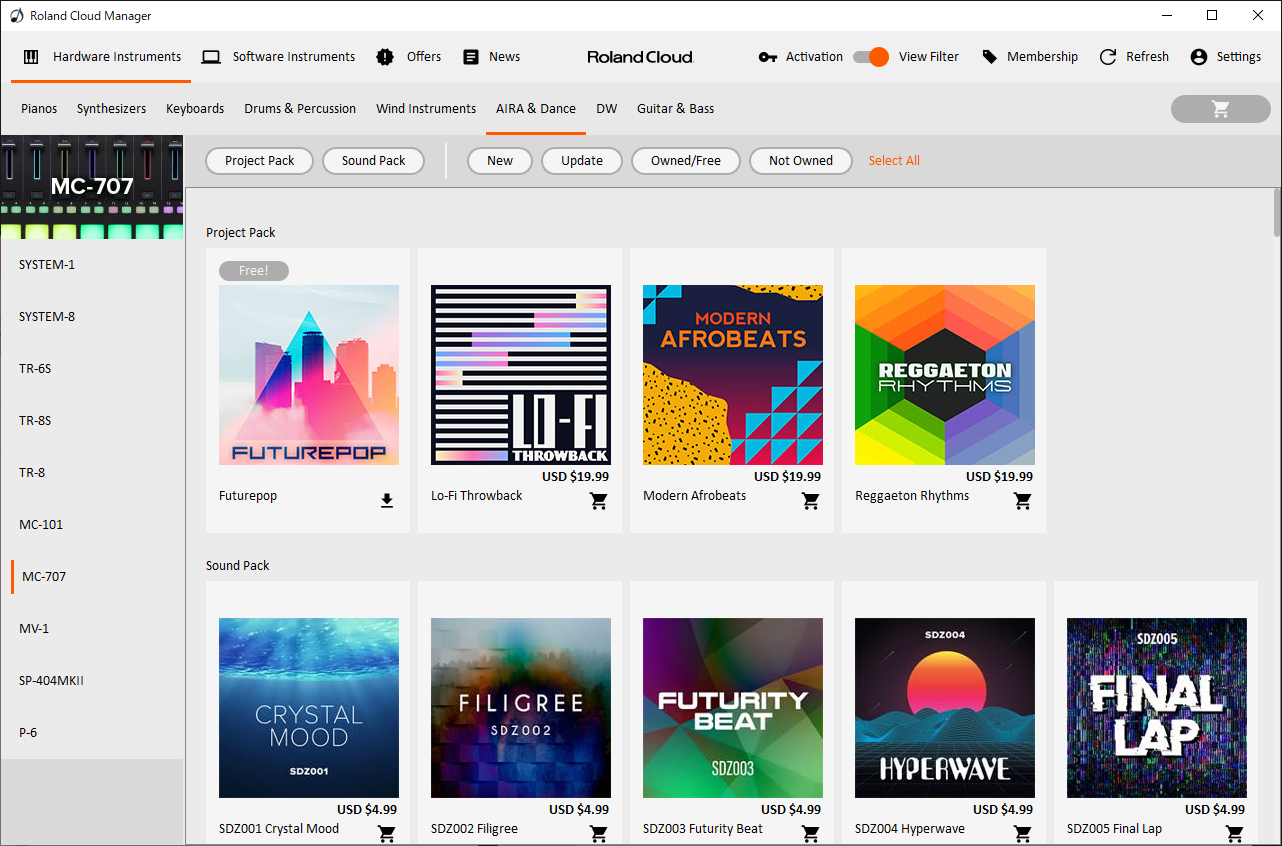The image size is (1282, 846).
Task: Select MV-1 in instrument list
Action: coord(92,629)
